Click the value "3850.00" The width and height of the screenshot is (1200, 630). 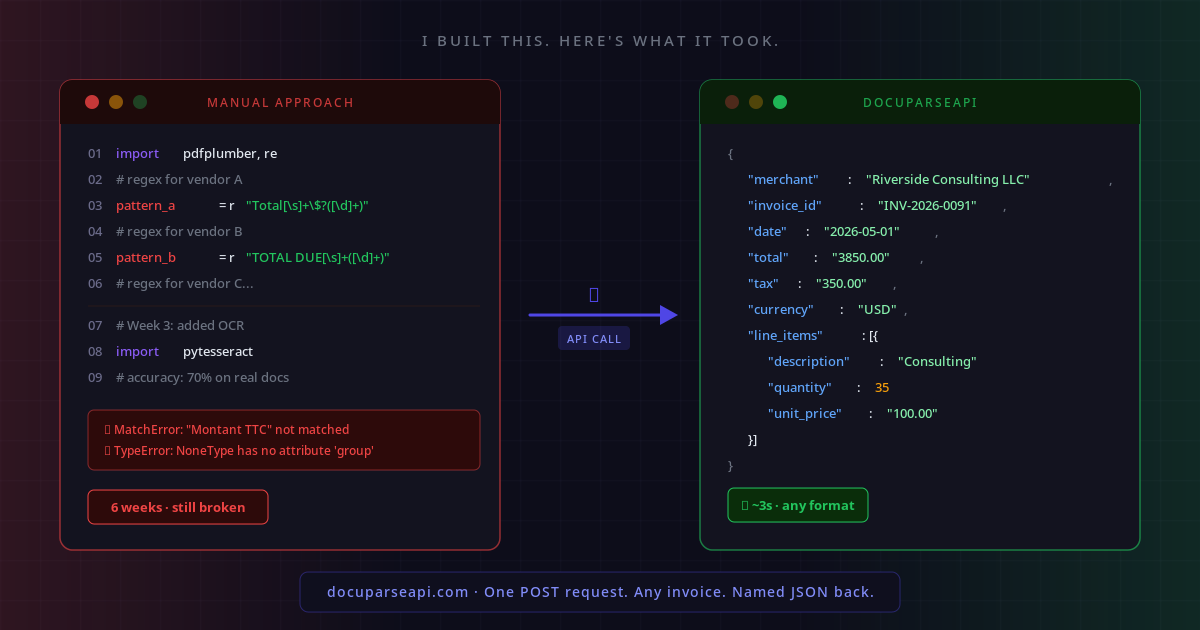(862, 258)
